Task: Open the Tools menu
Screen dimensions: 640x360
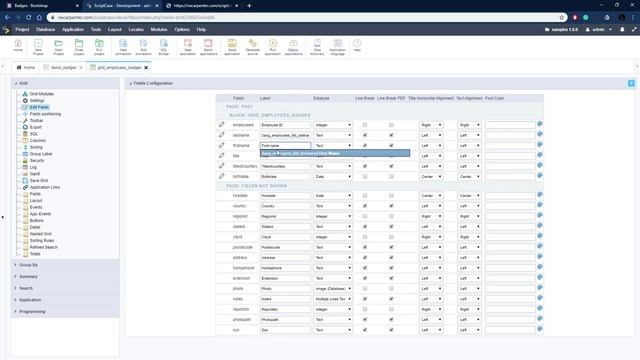Action: point(96,29)
